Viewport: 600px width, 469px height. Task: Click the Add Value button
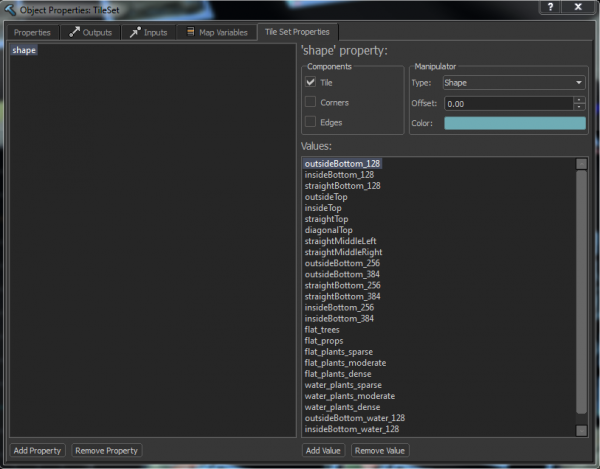(323, 451)
